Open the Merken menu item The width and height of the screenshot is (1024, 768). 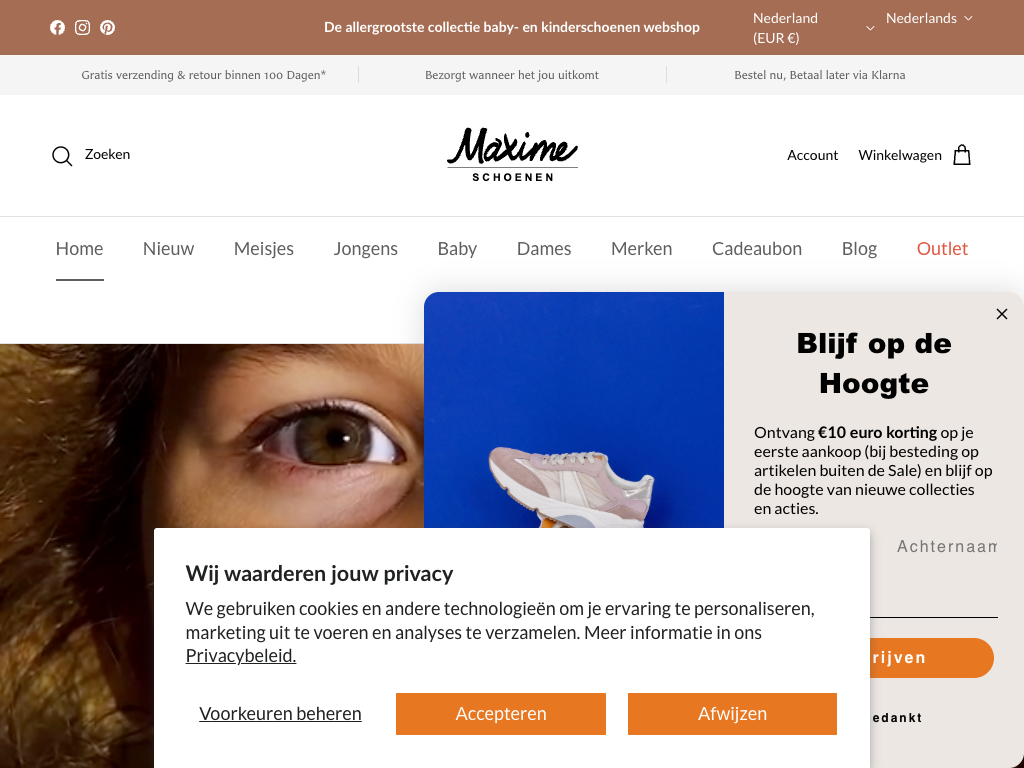coord(641,249)
